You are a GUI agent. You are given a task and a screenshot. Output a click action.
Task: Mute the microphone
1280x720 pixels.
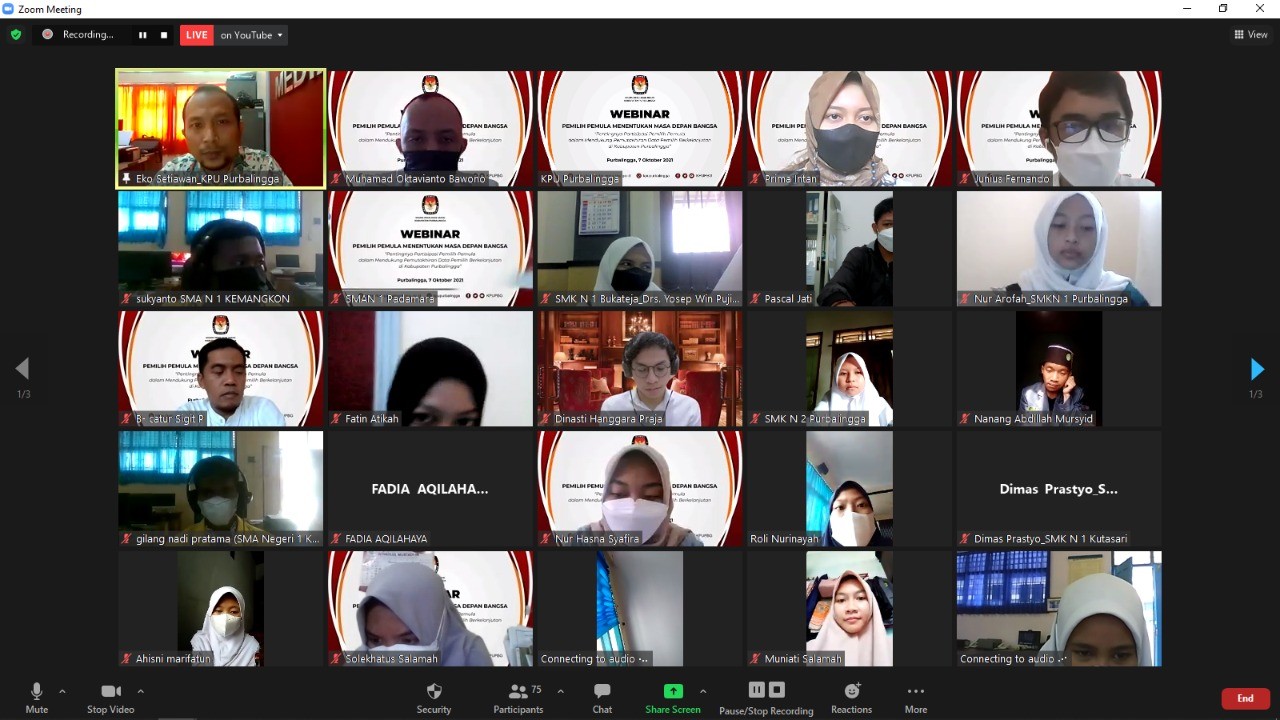pos(37,692)
